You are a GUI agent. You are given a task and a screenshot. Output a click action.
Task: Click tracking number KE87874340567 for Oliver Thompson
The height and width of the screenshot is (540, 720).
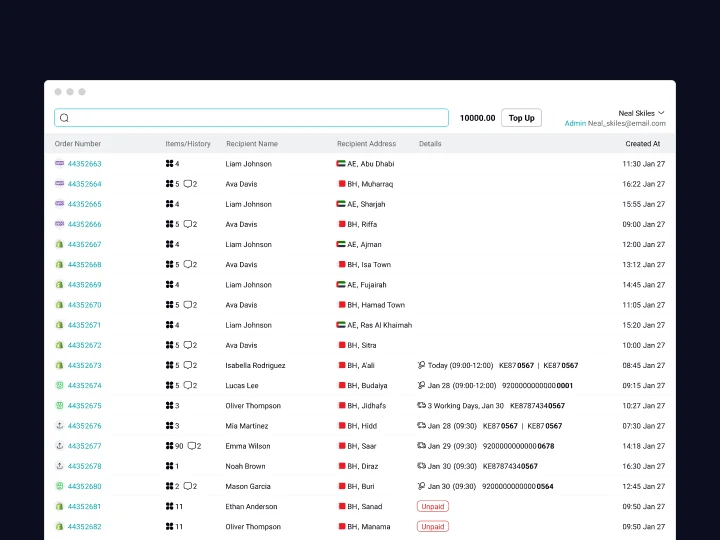tap(537, 406)
